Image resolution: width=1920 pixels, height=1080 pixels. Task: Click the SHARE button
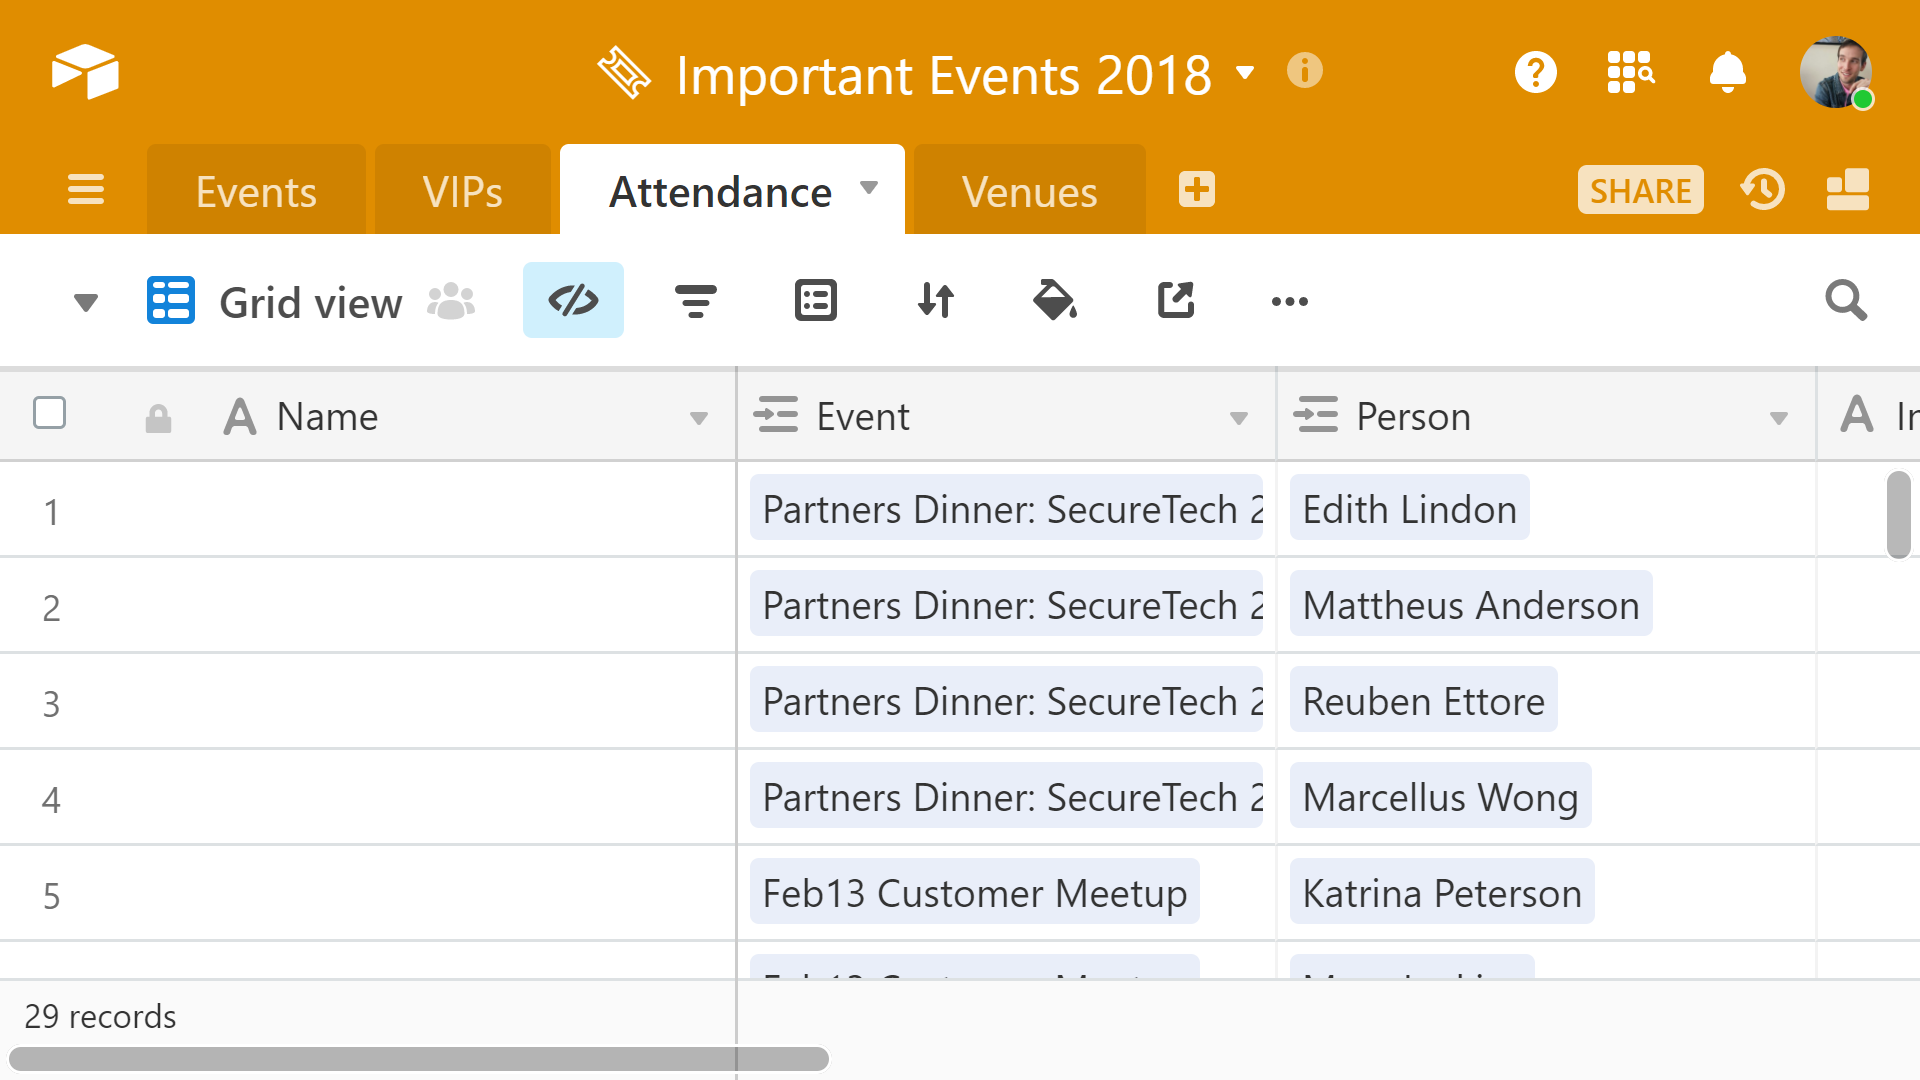(x=1640, y=190)
